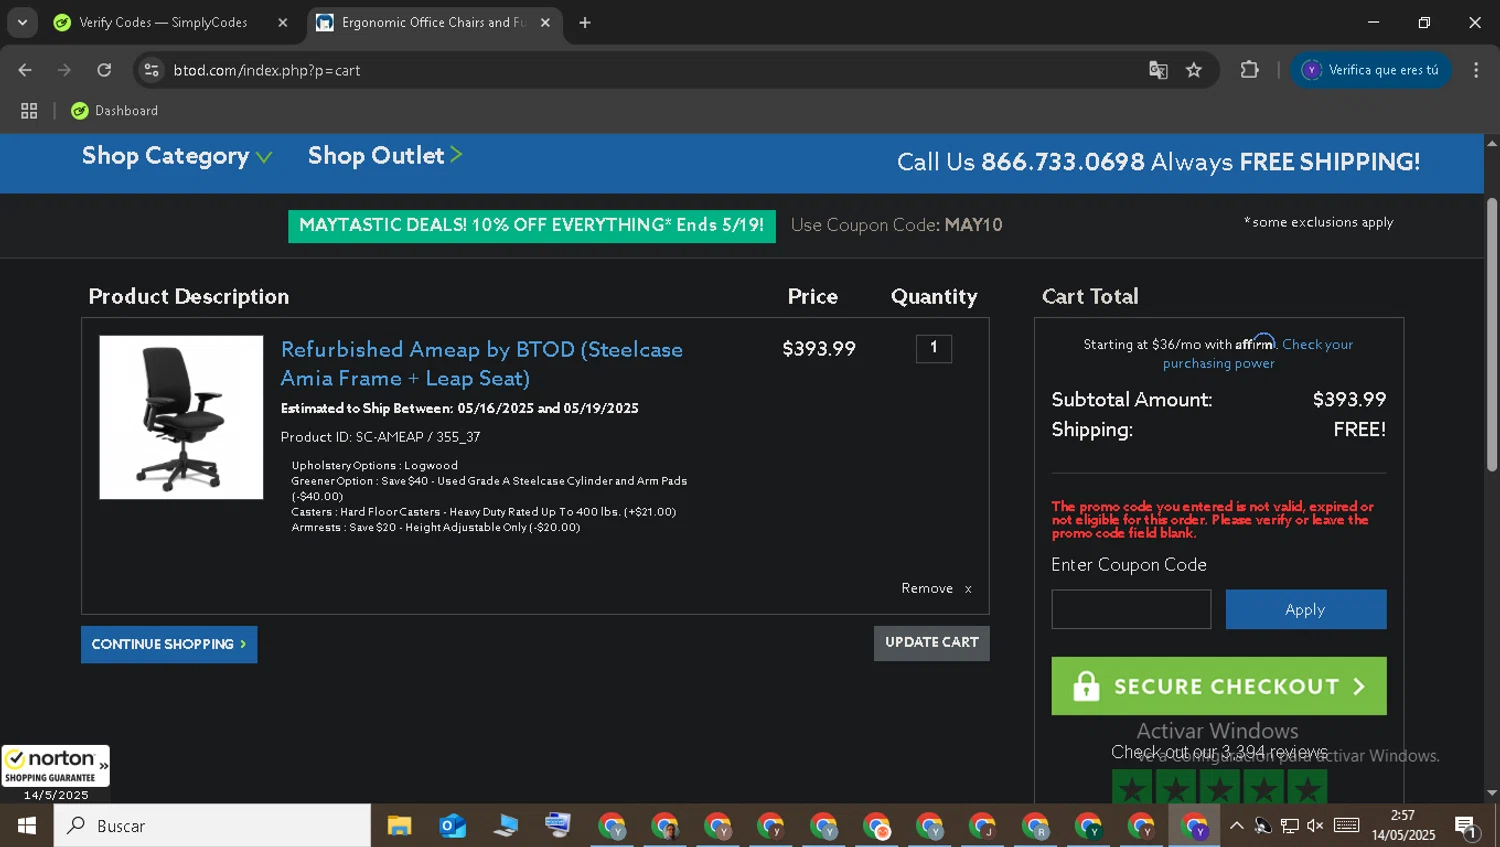Click the Subtotal Amount $393.99 value

(x=1349, y=399)
